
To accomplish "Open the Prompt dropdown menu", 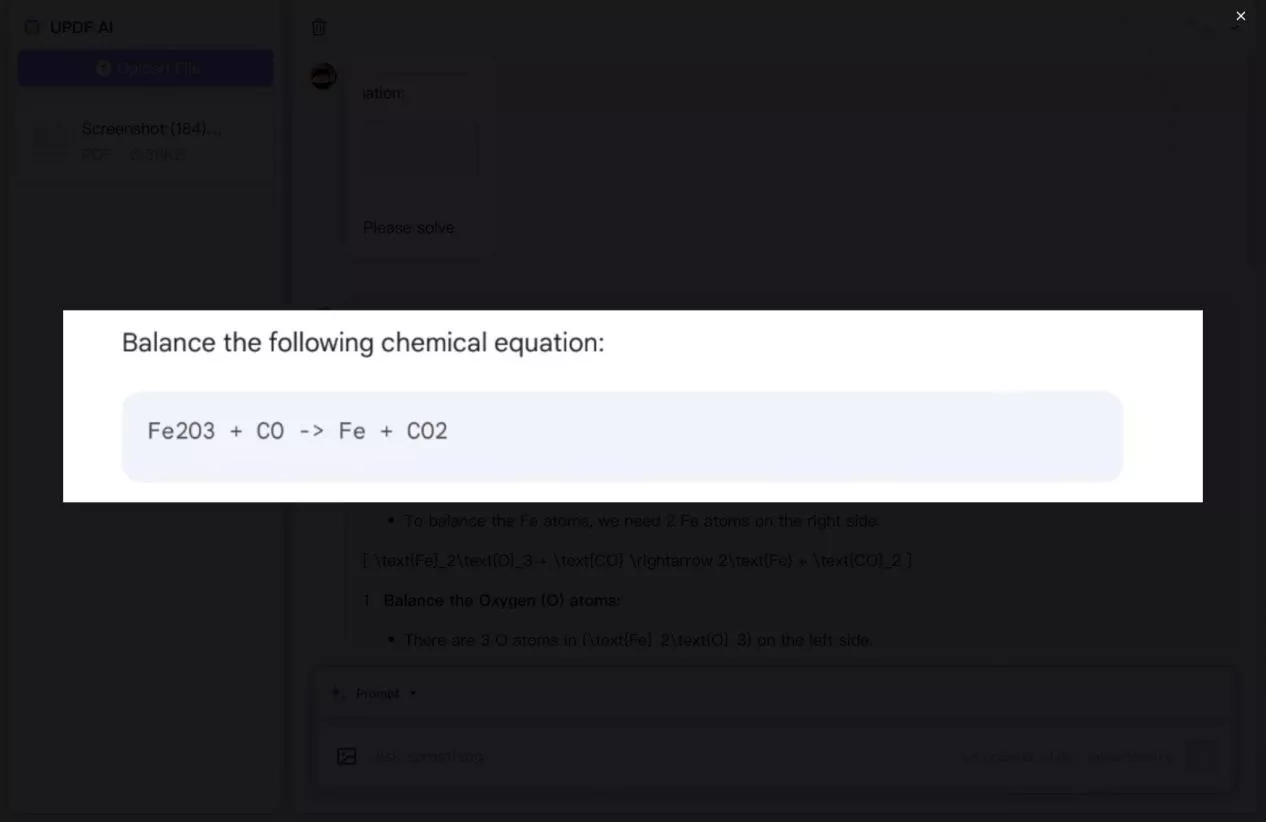I will point(412,692).
